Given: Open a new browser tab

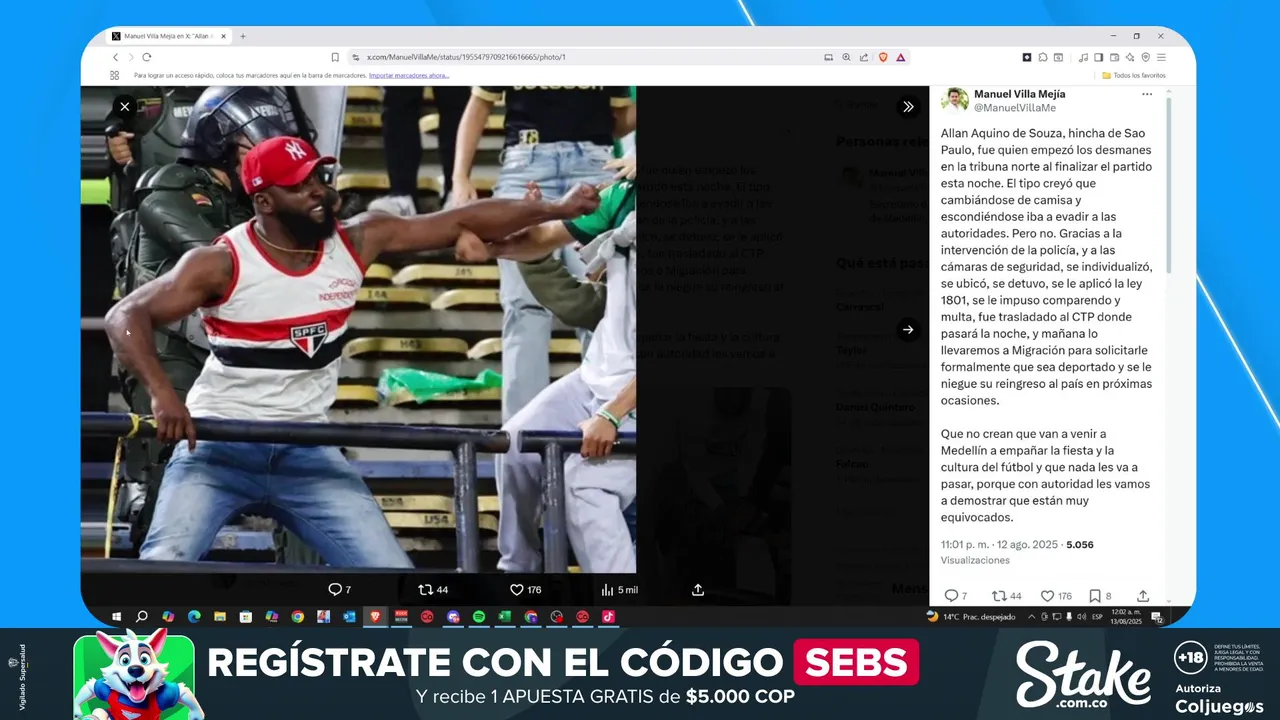Looking at the screenshot, I should click(x=242, y=36).
